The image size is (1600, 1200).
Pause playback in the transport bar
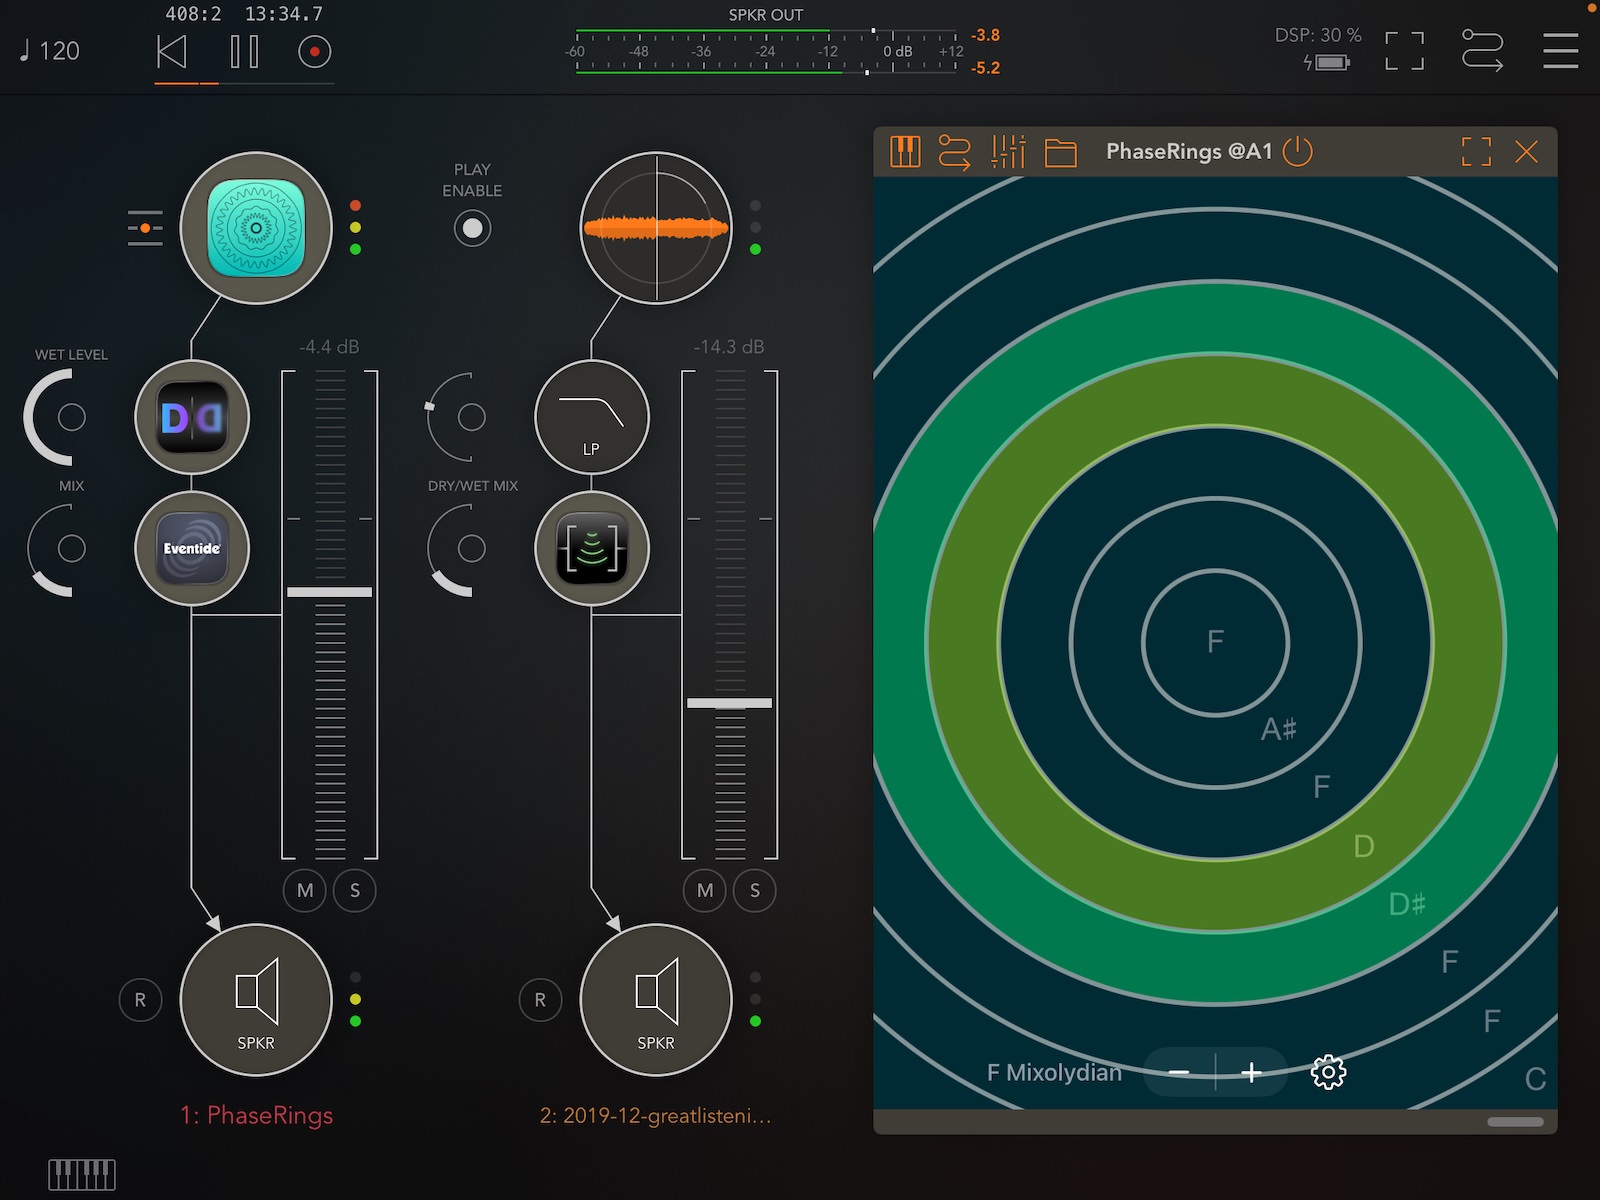[x=244, y=51]
